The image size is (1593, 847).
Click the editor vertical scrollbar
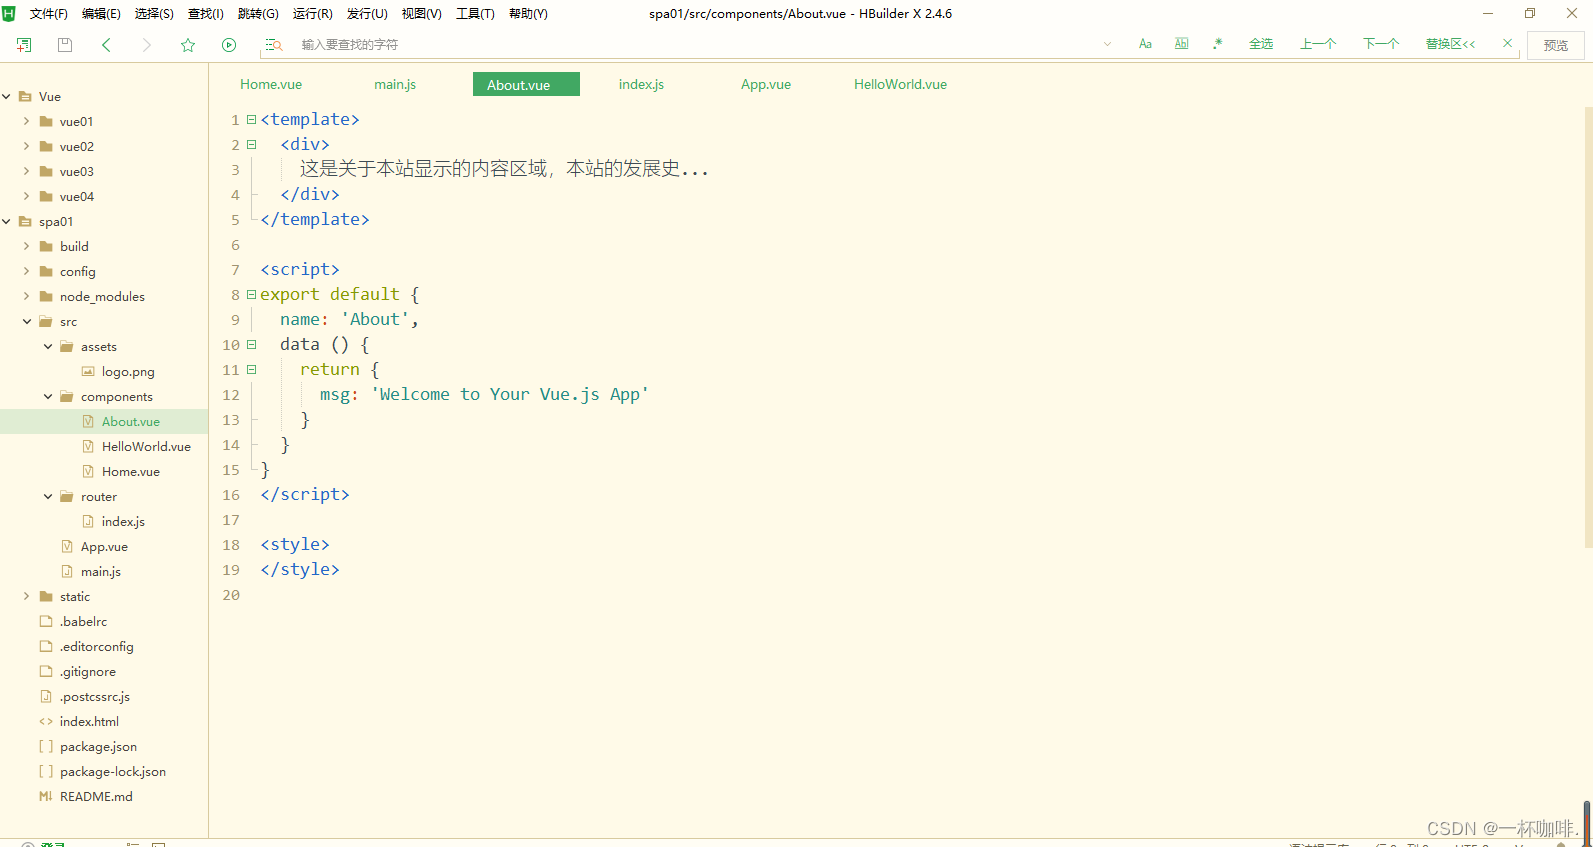click(x=1588, y=327)
